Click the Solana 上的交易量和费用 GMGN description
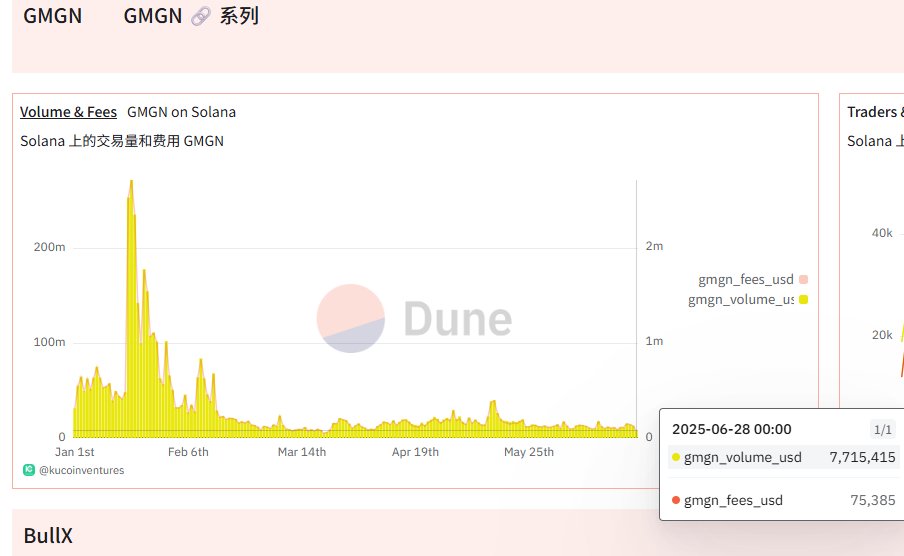The height and width of the screenshot is (556, 904). (122, 141)
